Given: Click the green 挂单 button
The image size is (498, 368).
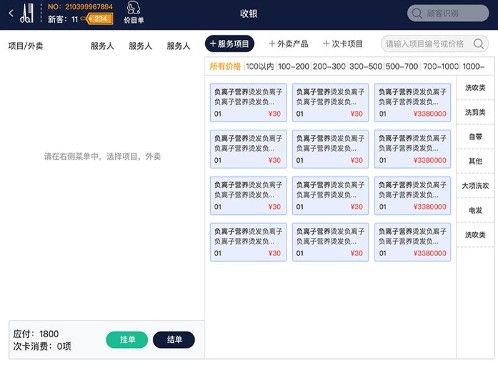Looking at the screenshot, I should 127,340.
